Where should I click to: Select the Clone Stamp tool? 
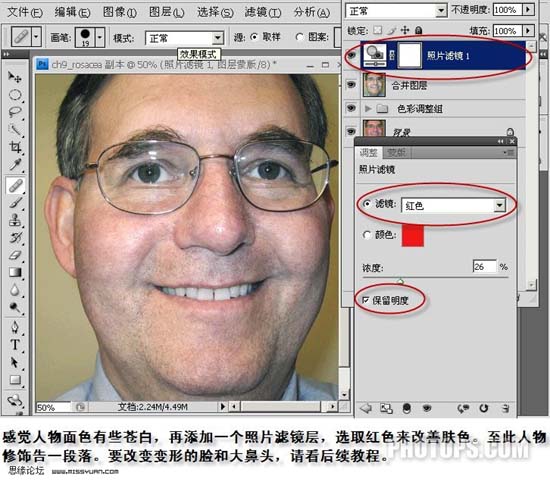15,221
